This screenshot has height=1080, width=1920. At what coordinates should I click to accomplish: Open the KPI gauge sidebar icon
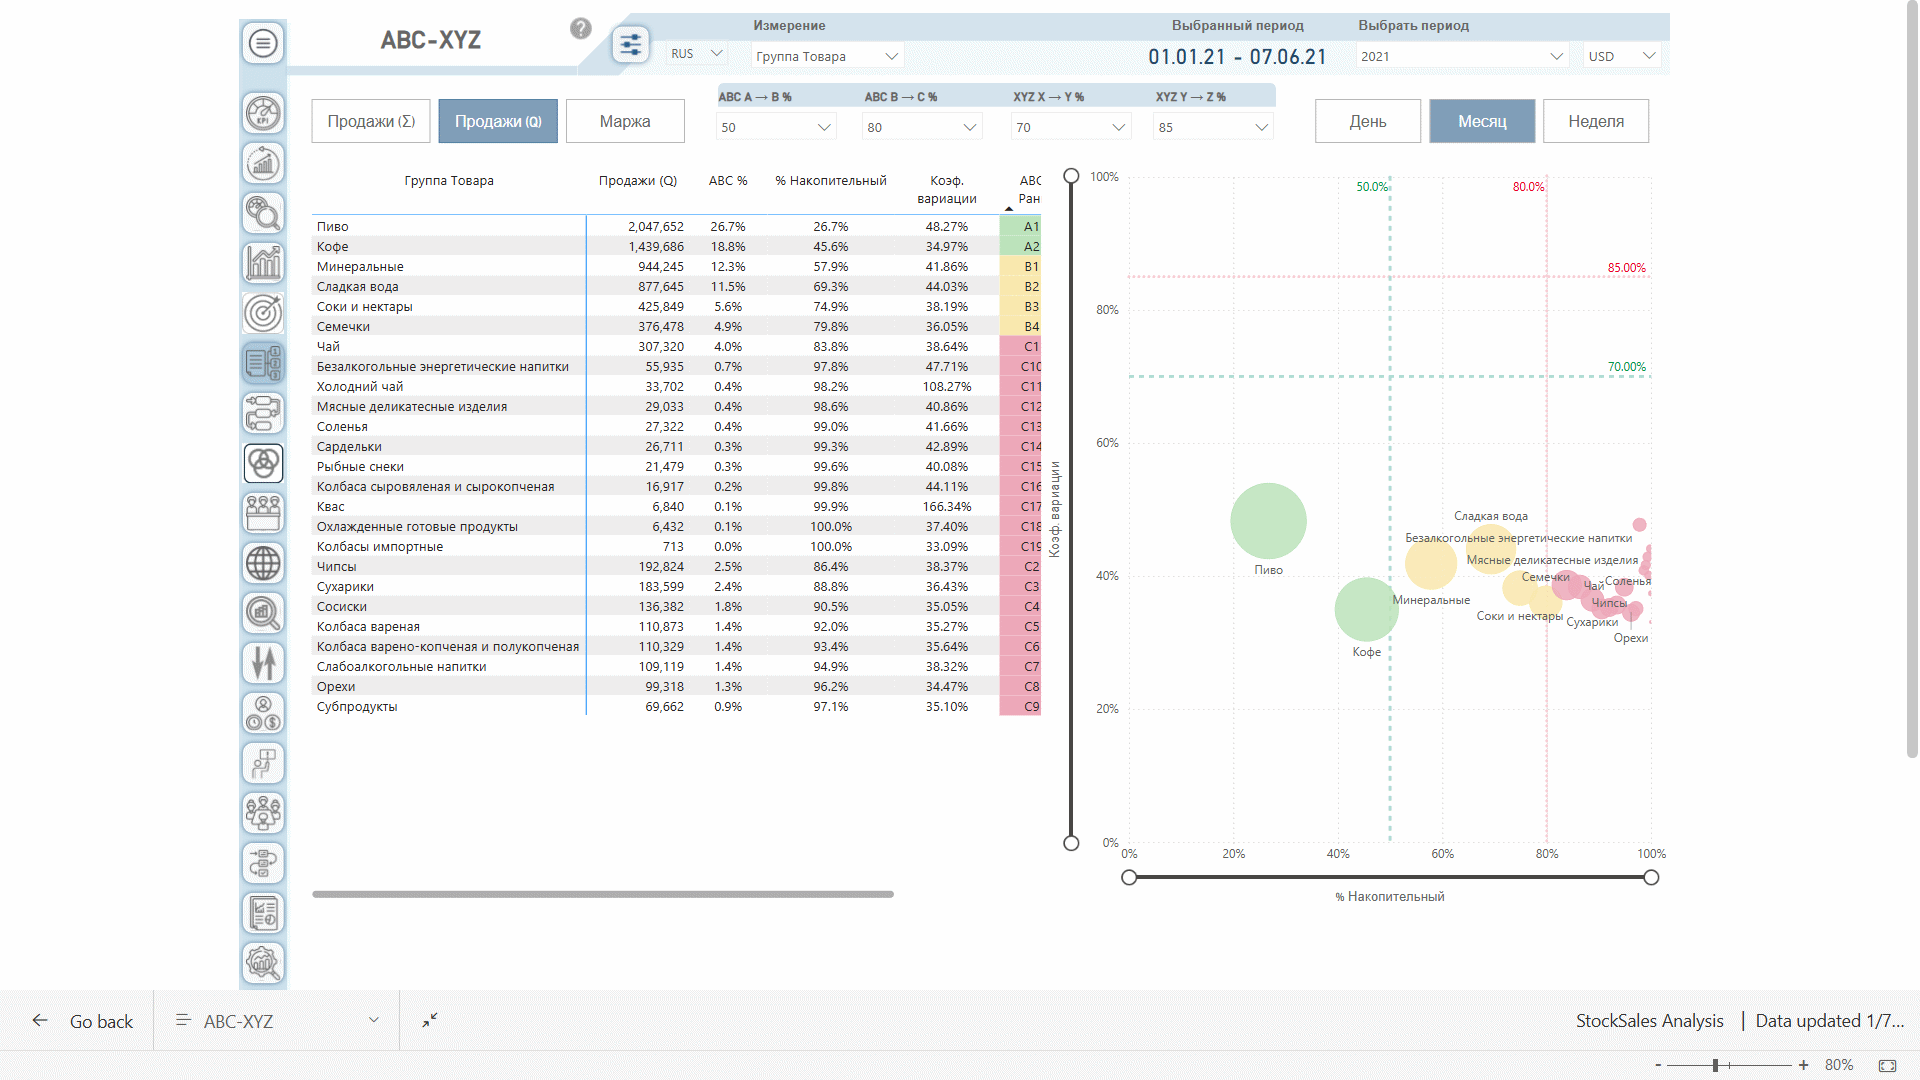[x=263, y=113]
